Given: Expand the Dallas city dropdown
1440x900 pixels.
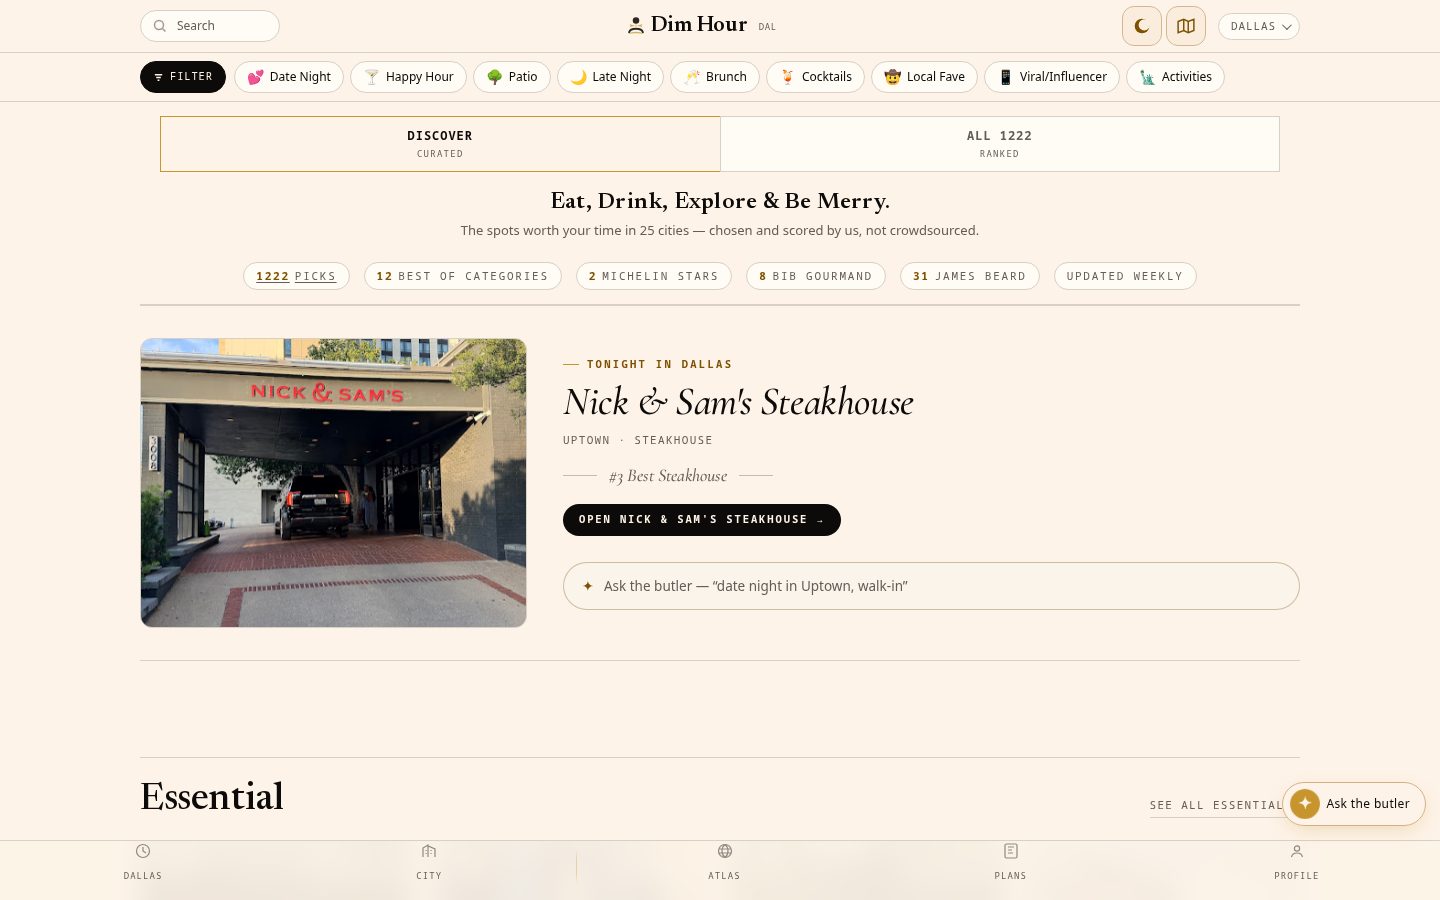Looking at the screenshot, I should point(1259,26).
